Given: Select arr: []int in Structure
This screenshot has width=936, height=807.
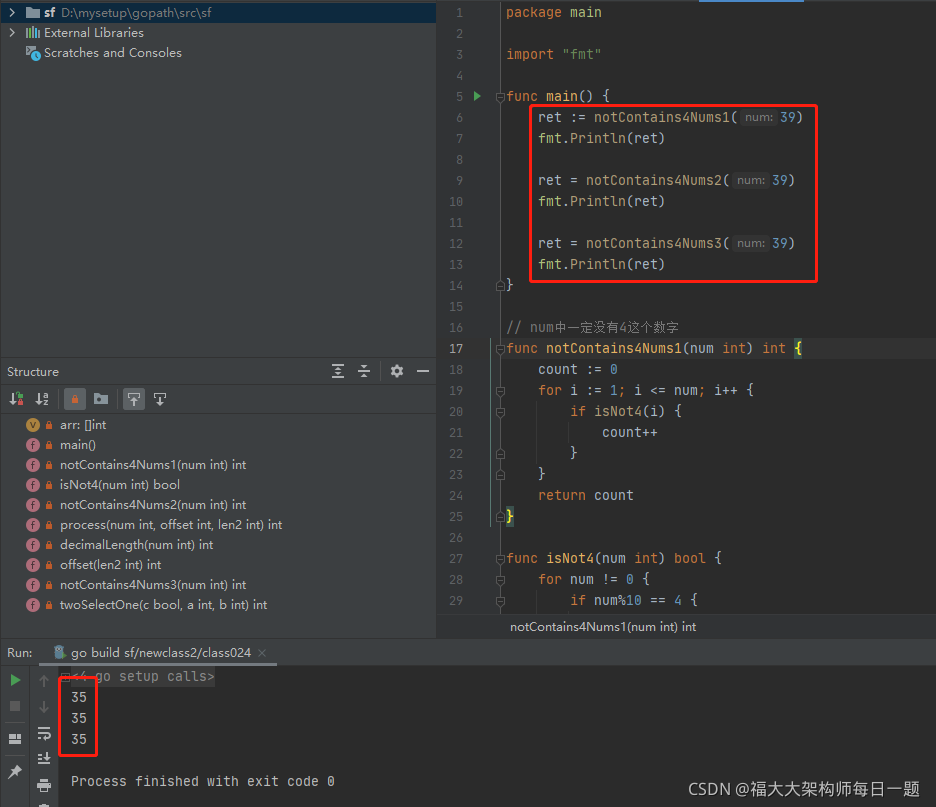Looking at the screenshot, I should (83, 425).
